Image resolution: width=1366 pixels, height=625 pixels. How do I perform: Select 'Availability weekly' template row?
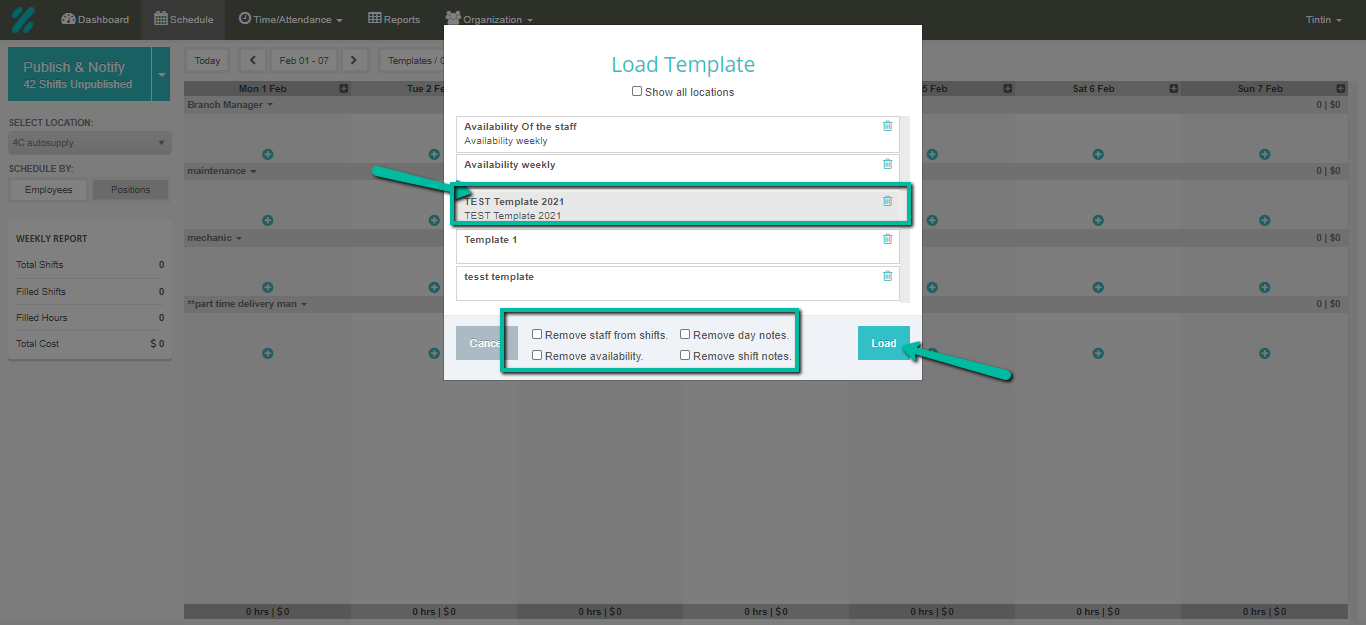tap(677, 172)
